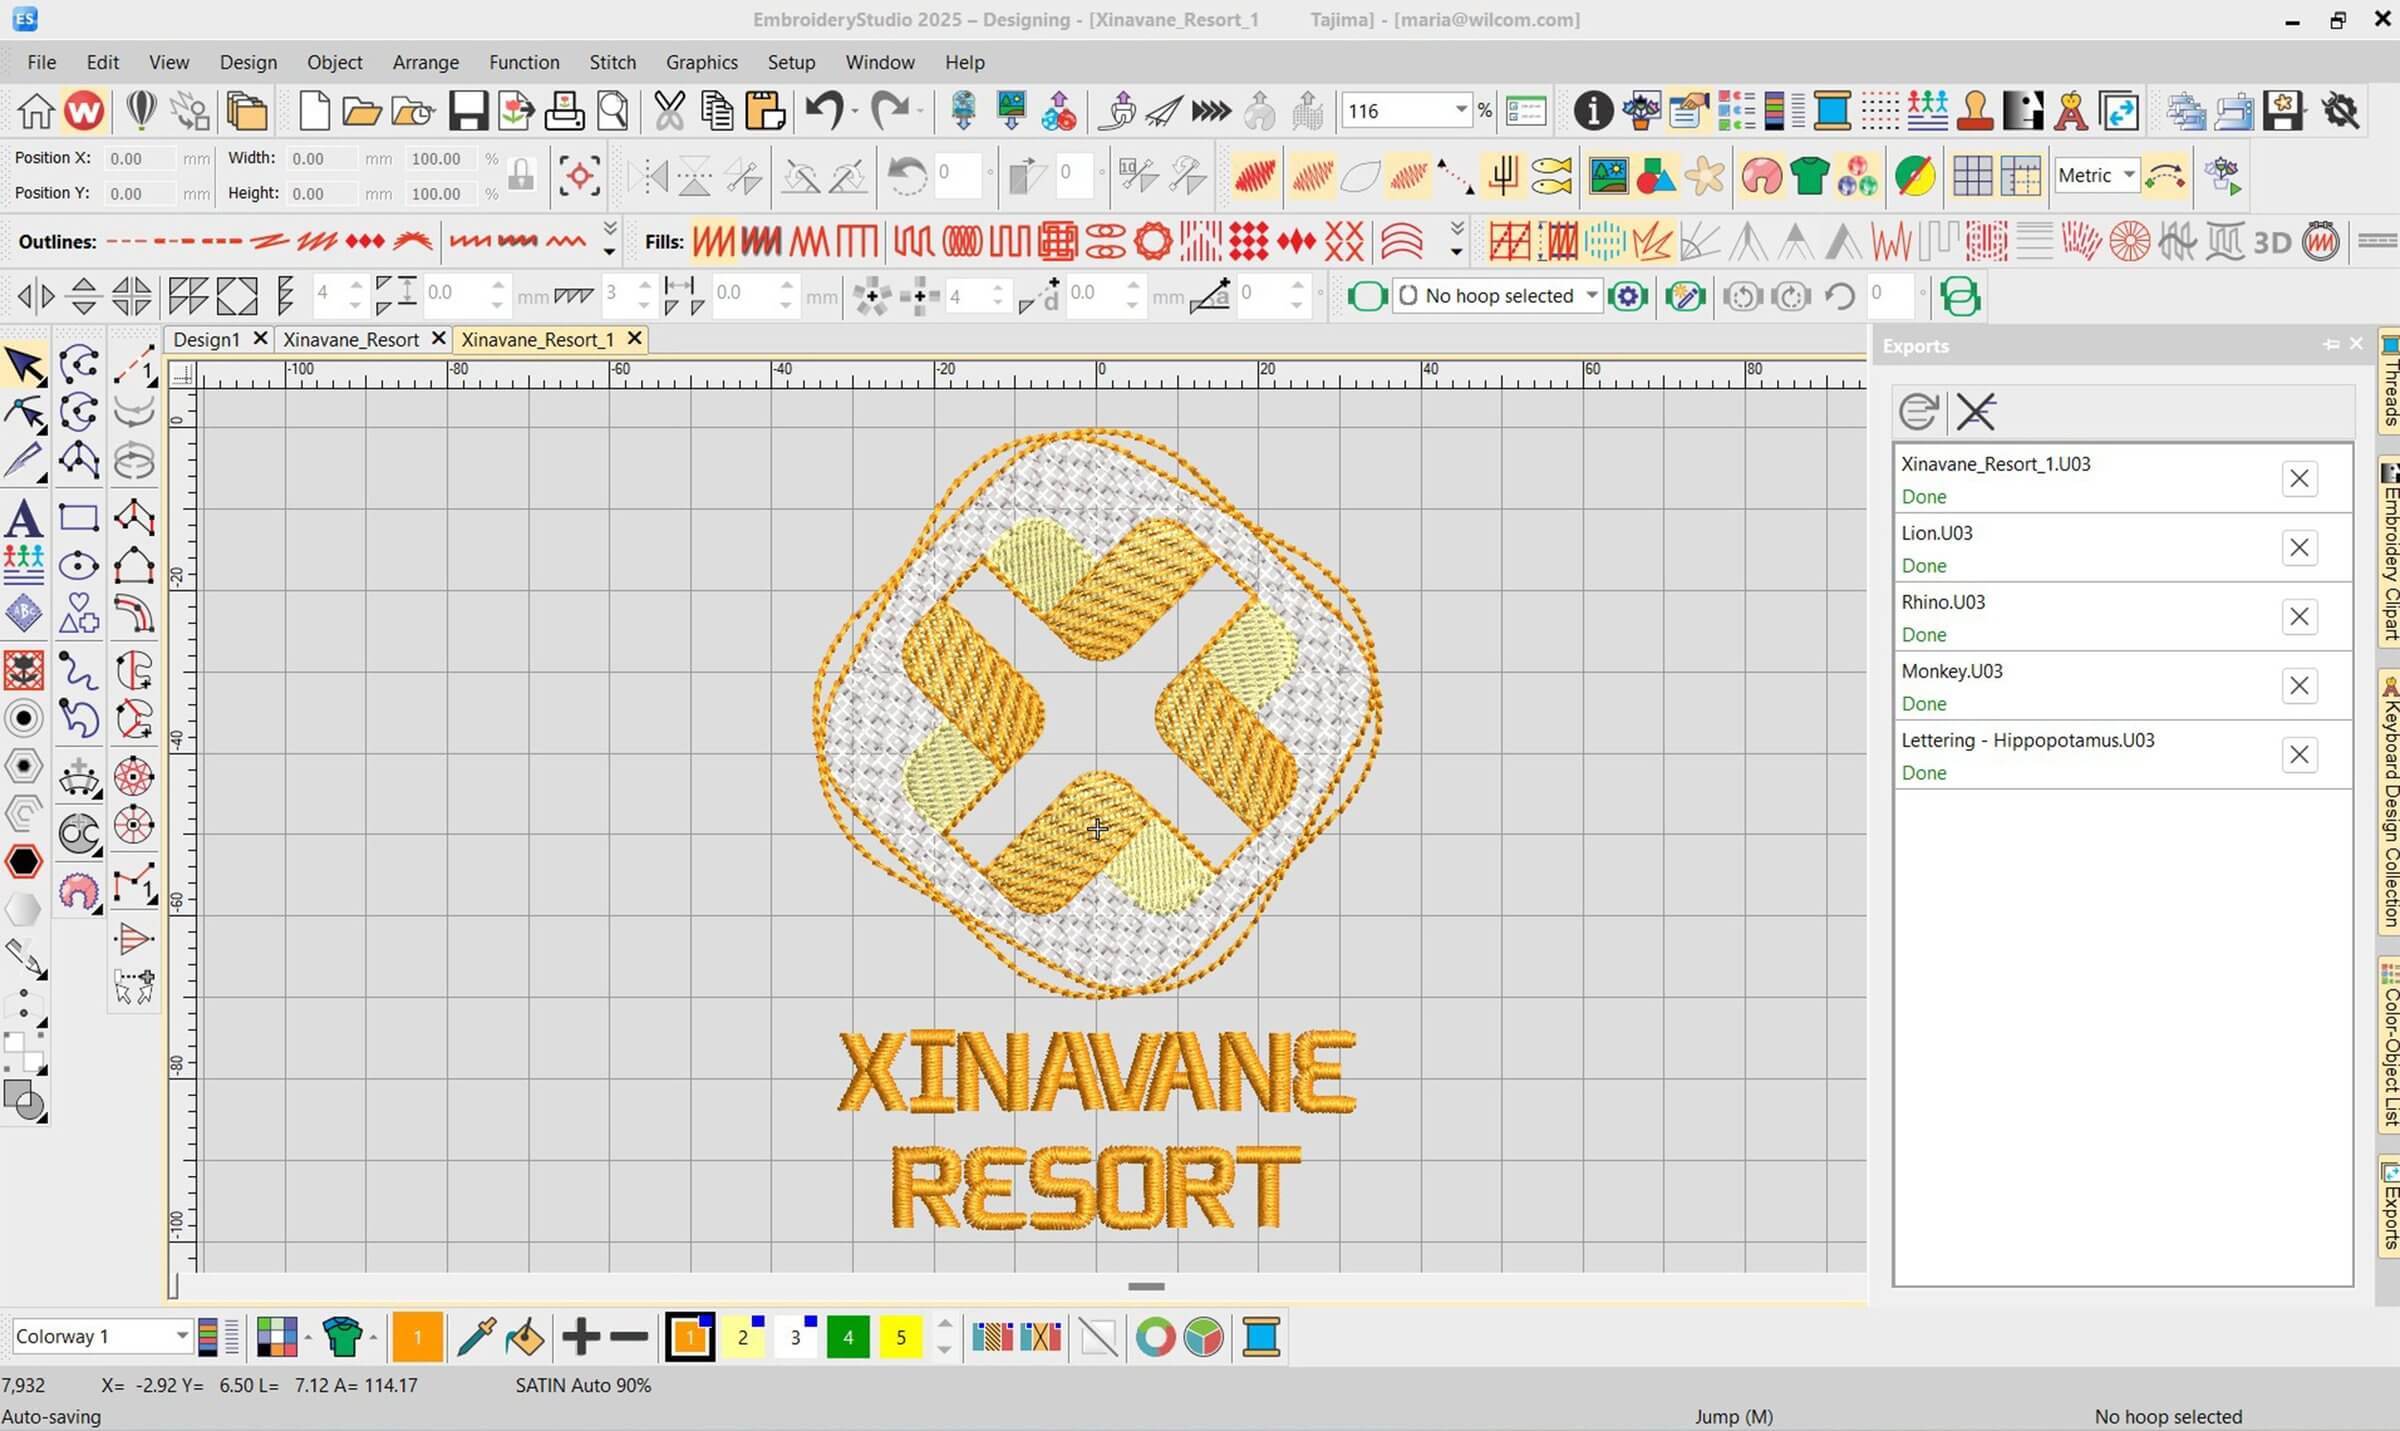2400x1431 pixels.
Task: Toggle the proportional scaling lock
Action: point(521,176)
